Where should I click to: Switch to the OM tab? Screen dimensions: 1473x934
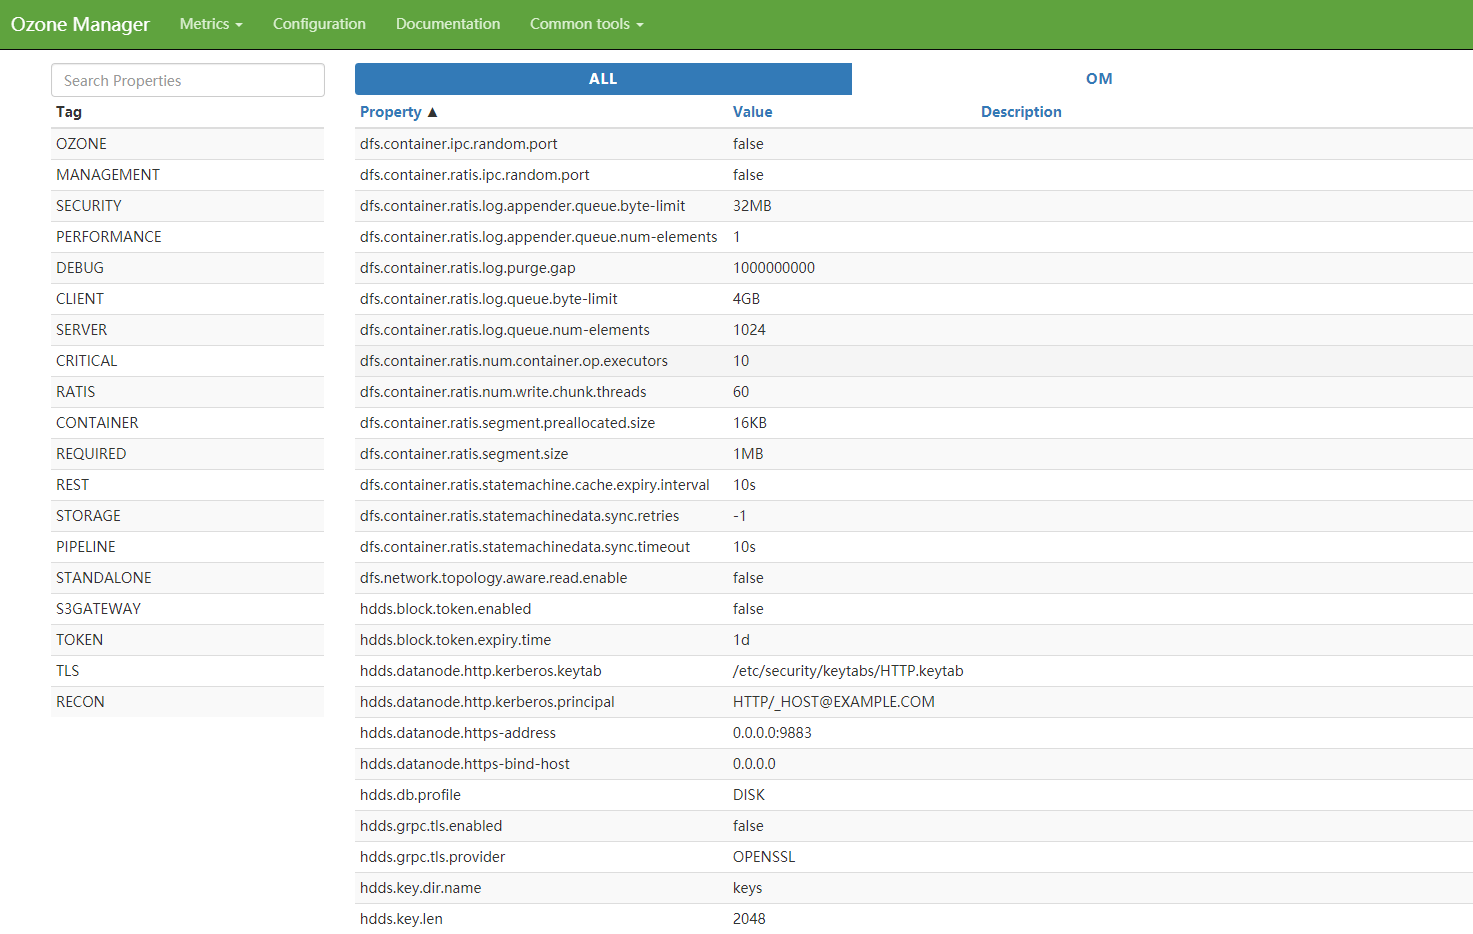[1099, 79]
